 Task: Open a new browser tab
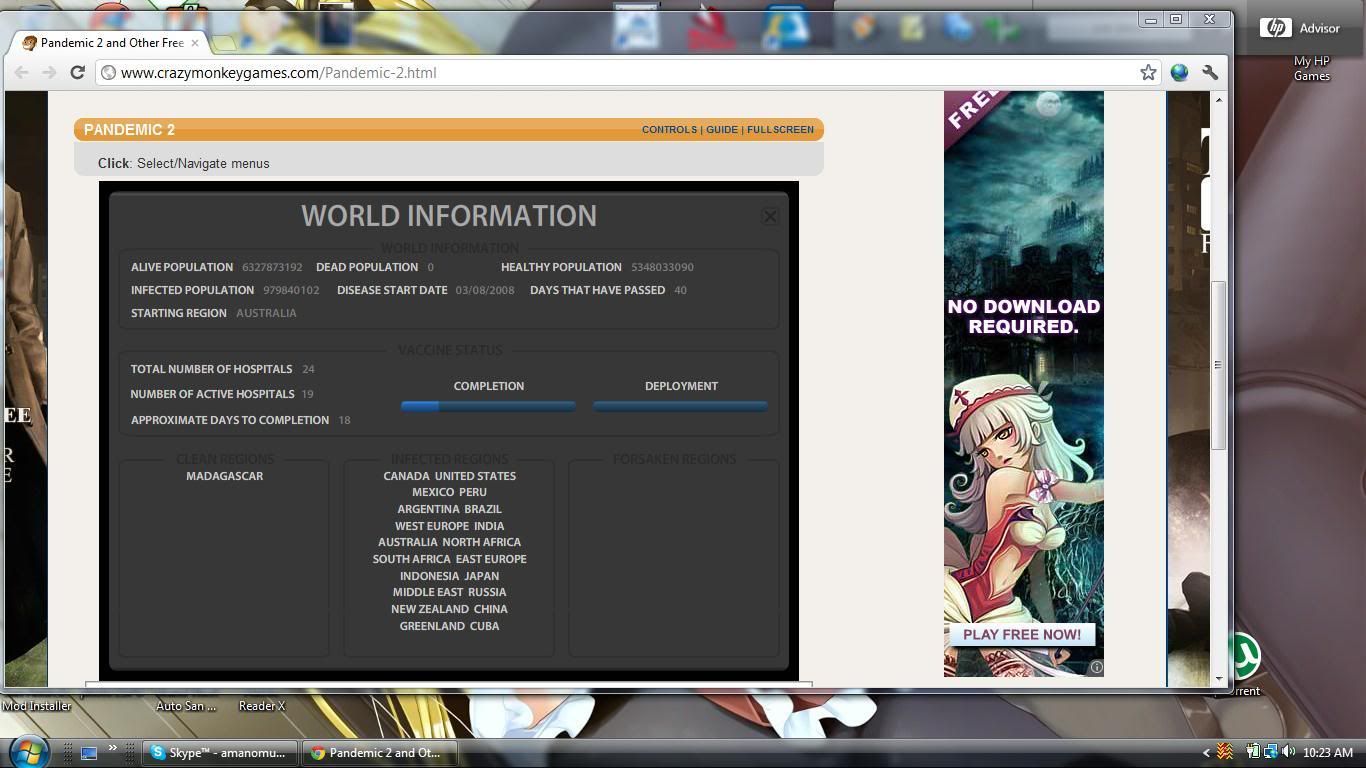(224, 43)
